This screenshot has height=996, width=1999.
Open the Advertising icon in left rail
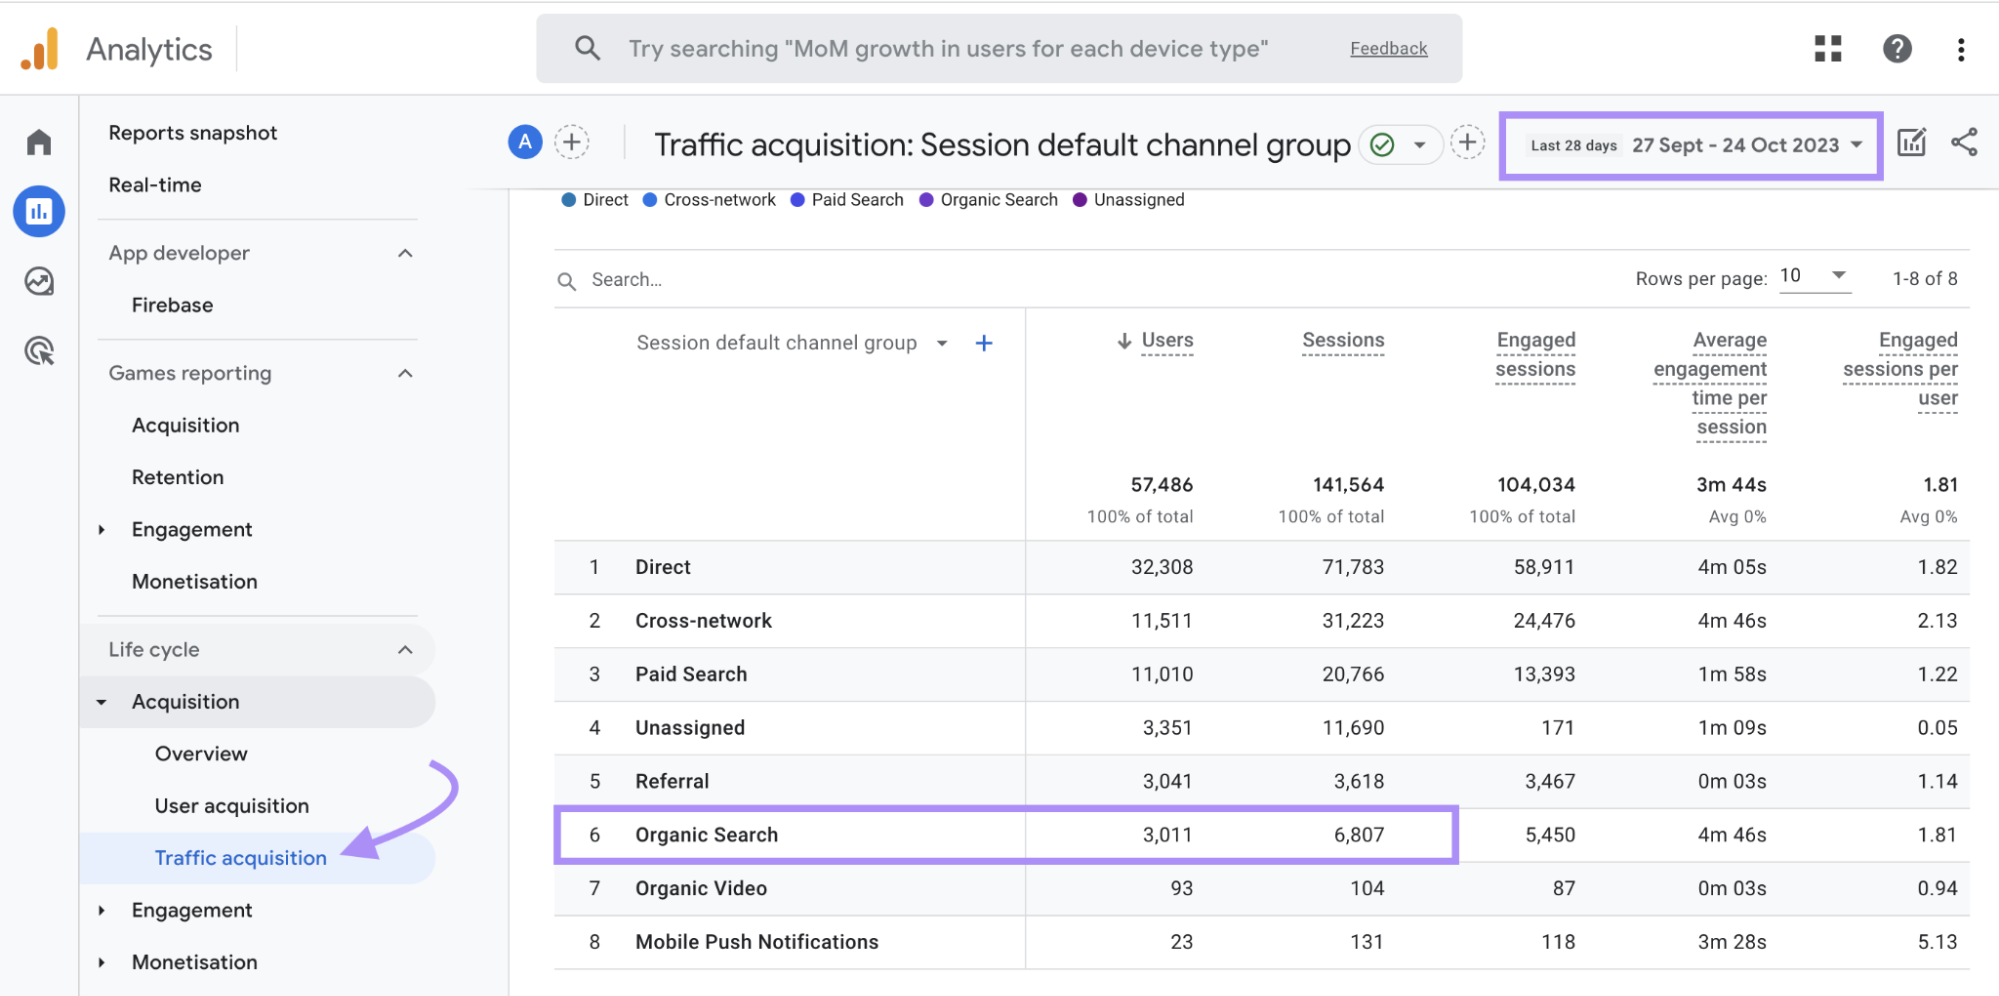click(x=39, y=351)
